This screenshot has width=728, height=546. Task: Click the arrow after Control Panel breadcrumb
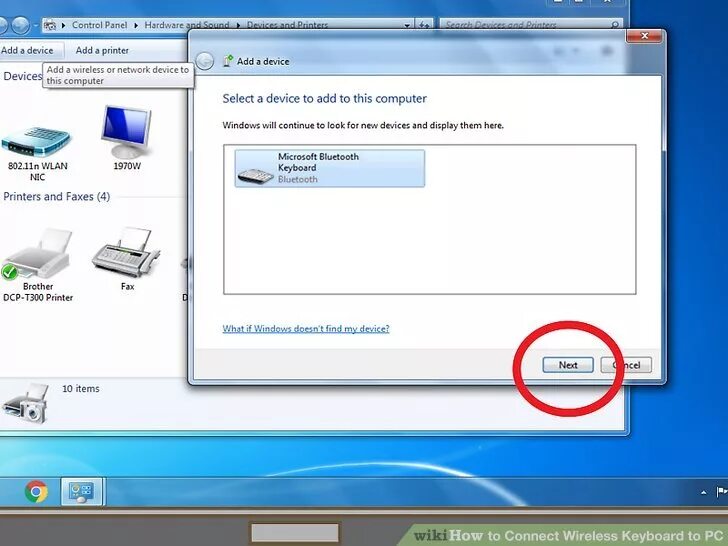pos(136,26)
